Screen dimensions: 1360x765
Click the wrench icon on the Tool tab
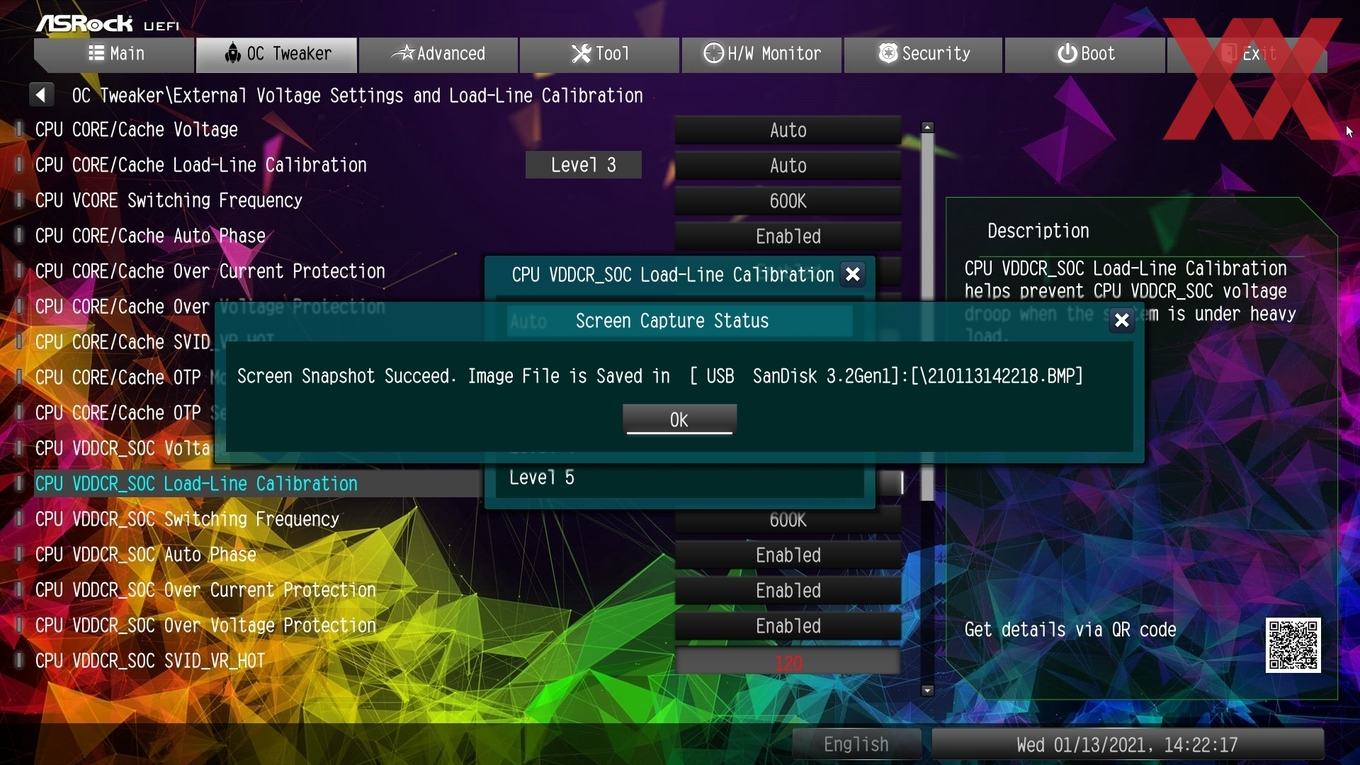coord(581,53)
